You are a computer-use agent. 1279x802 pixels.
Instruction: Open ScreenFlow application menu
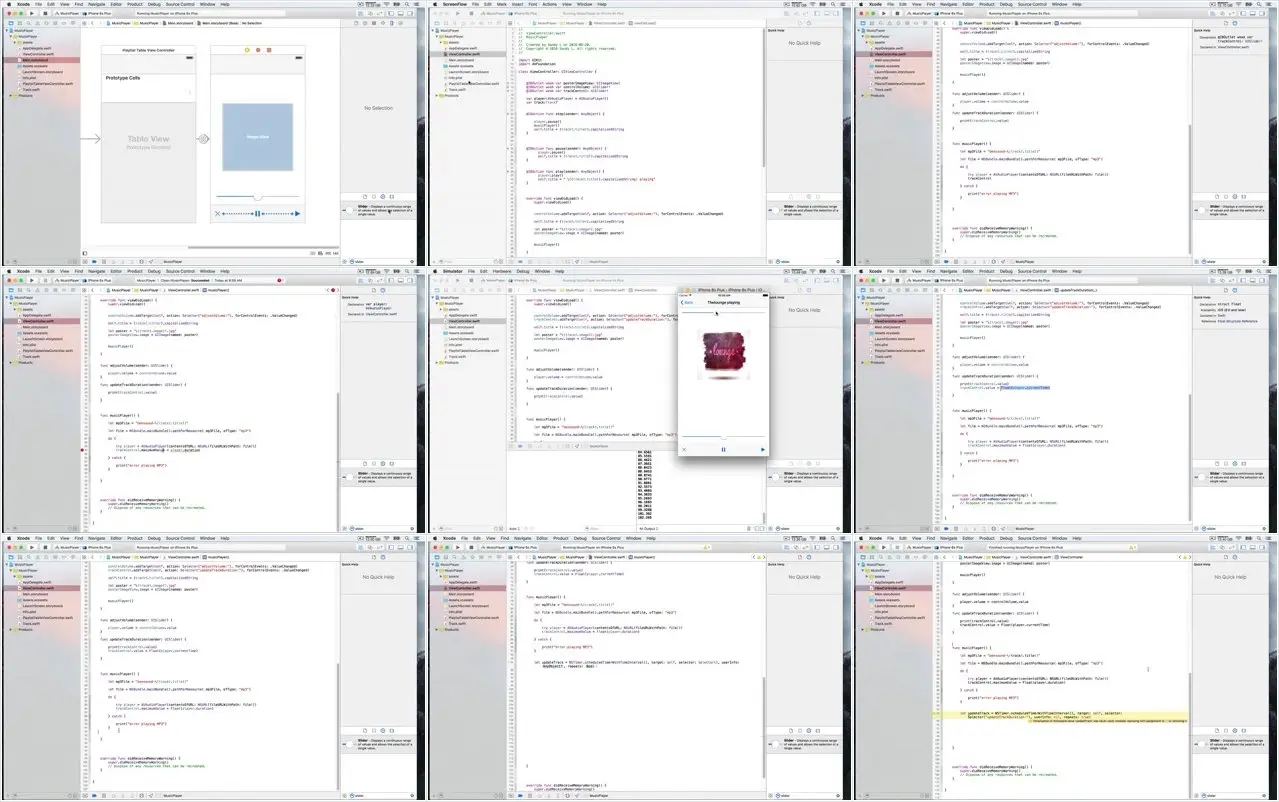point(454,4)
